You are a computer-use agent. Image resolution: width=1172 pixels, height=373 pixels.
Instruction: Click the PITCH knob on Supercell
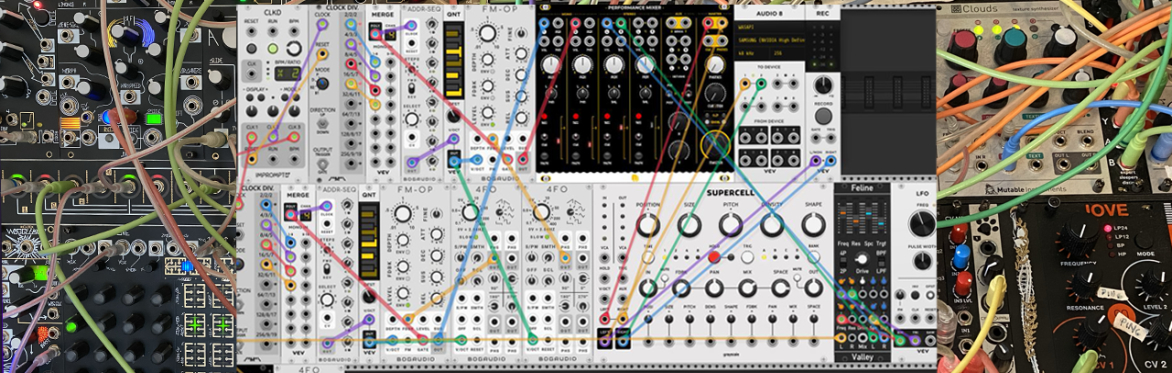731,224
